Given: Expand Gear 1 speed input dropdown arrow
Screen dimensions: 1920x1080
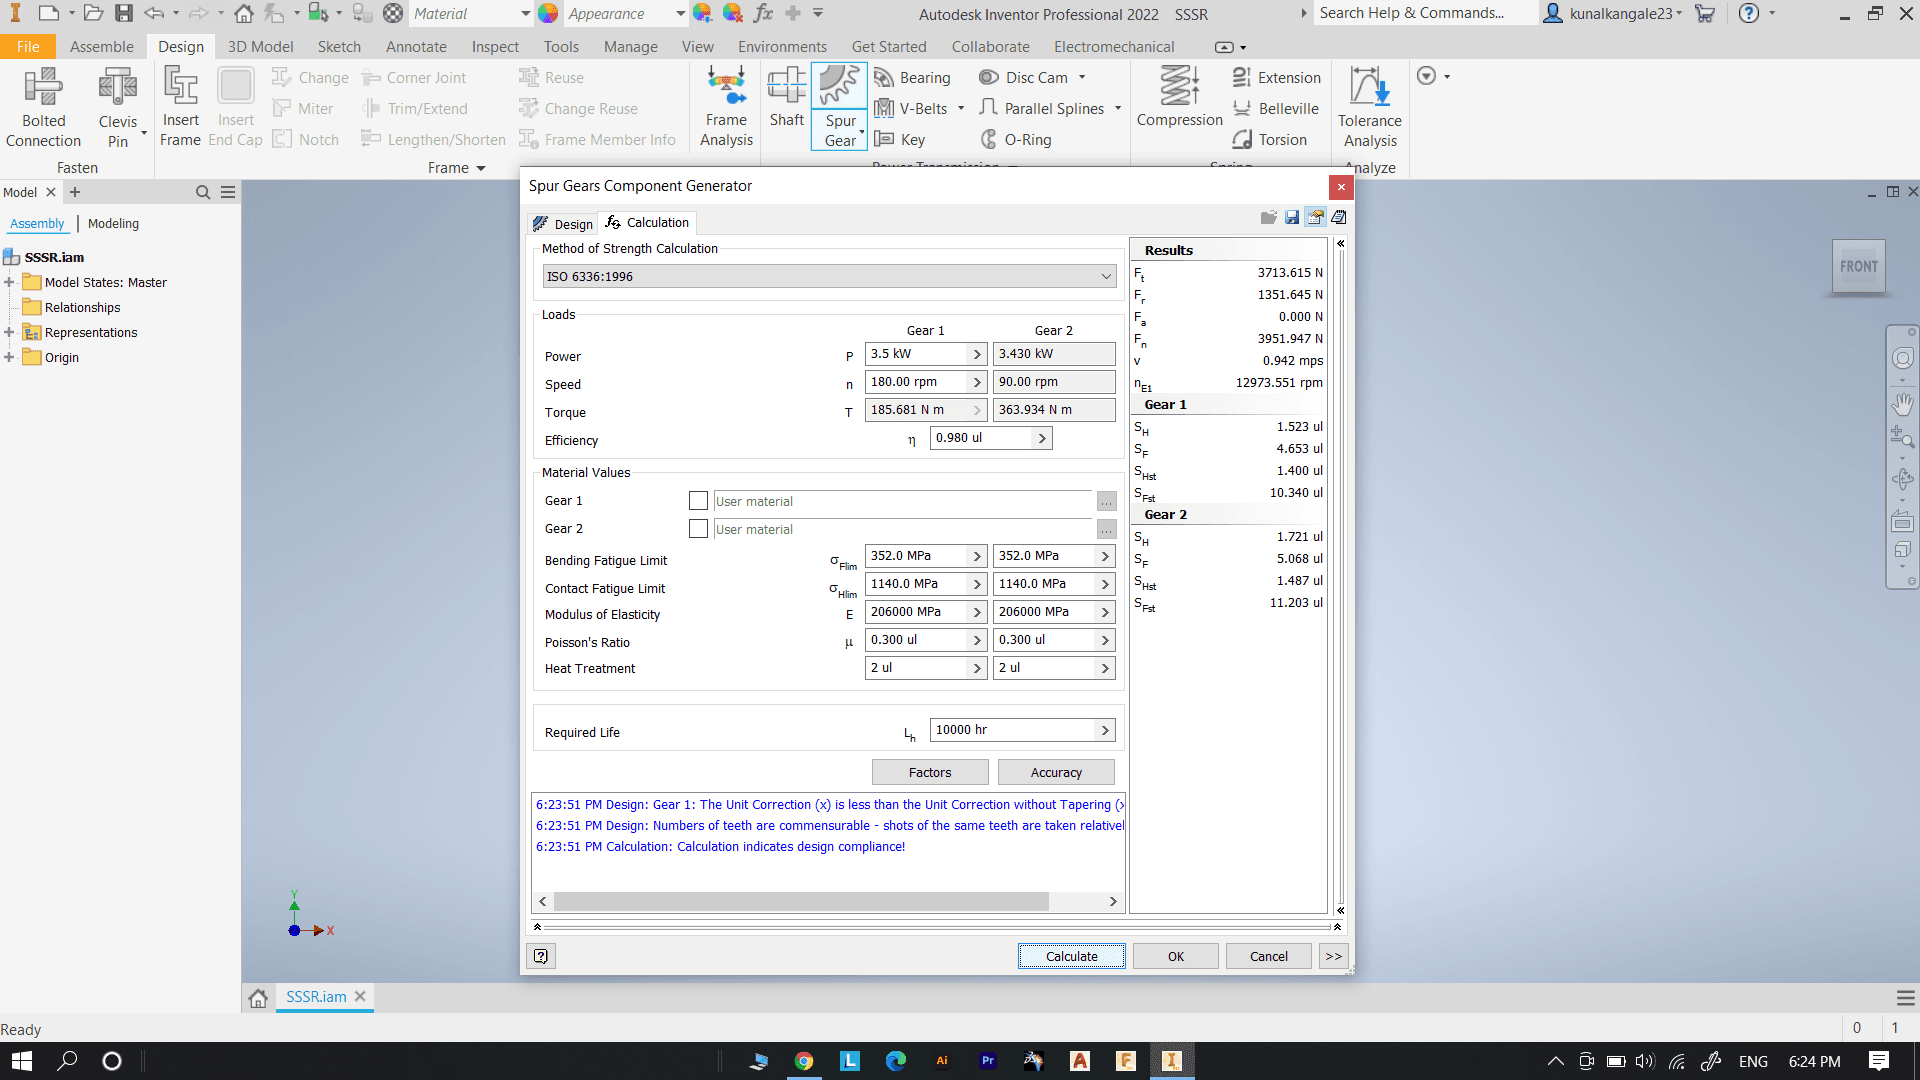Looking at the screenshot, I should click(x=977, y=381).
